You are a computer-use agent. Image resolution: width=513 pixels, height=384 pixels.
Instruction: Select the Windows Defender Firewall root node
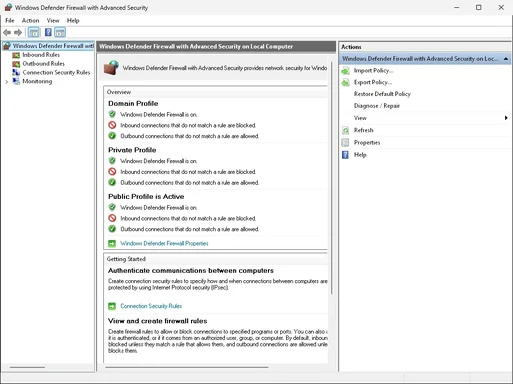(53, 46)
